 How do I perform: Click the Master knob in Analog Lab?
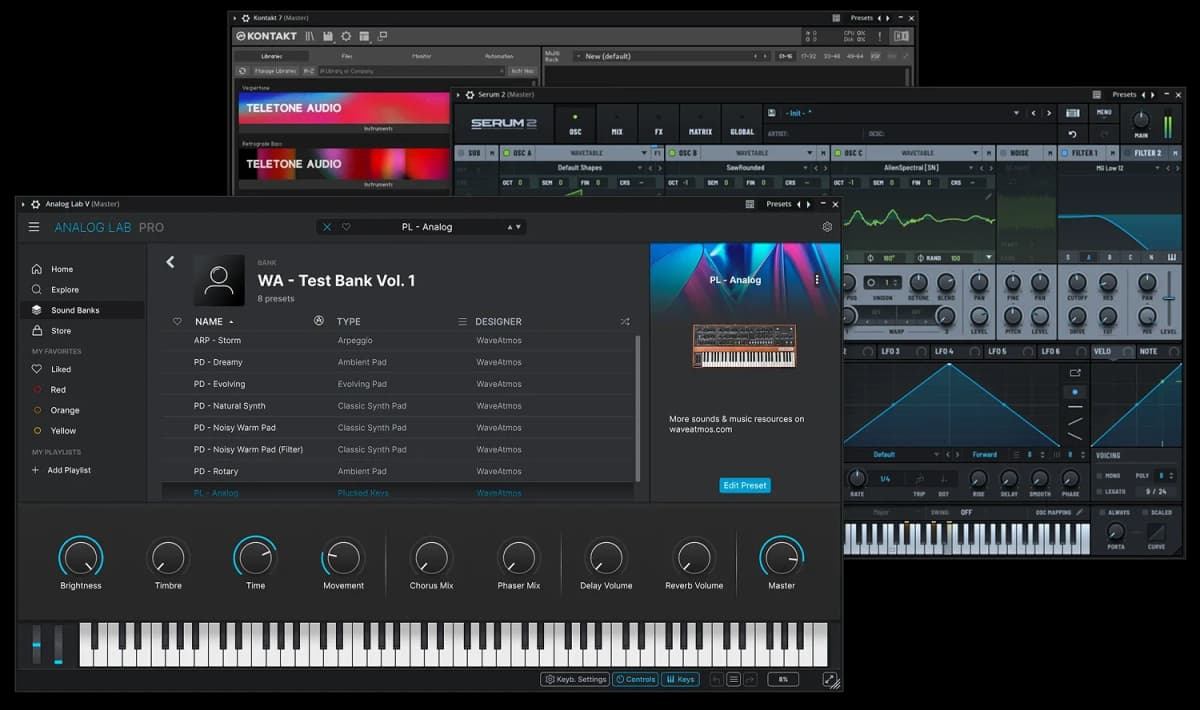coord(781,557)
